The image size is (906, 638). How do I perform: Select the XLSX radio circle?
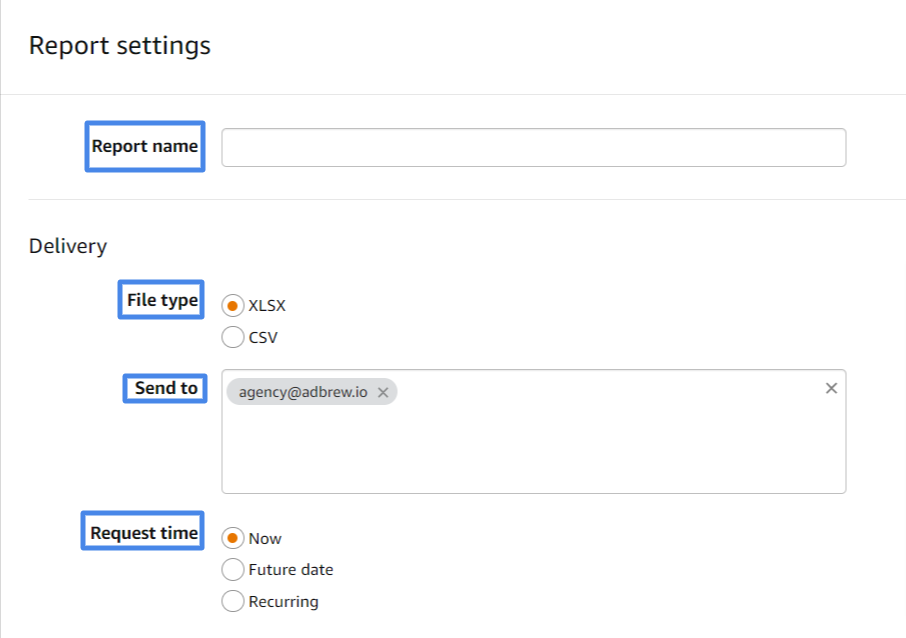tap(232, 306)
